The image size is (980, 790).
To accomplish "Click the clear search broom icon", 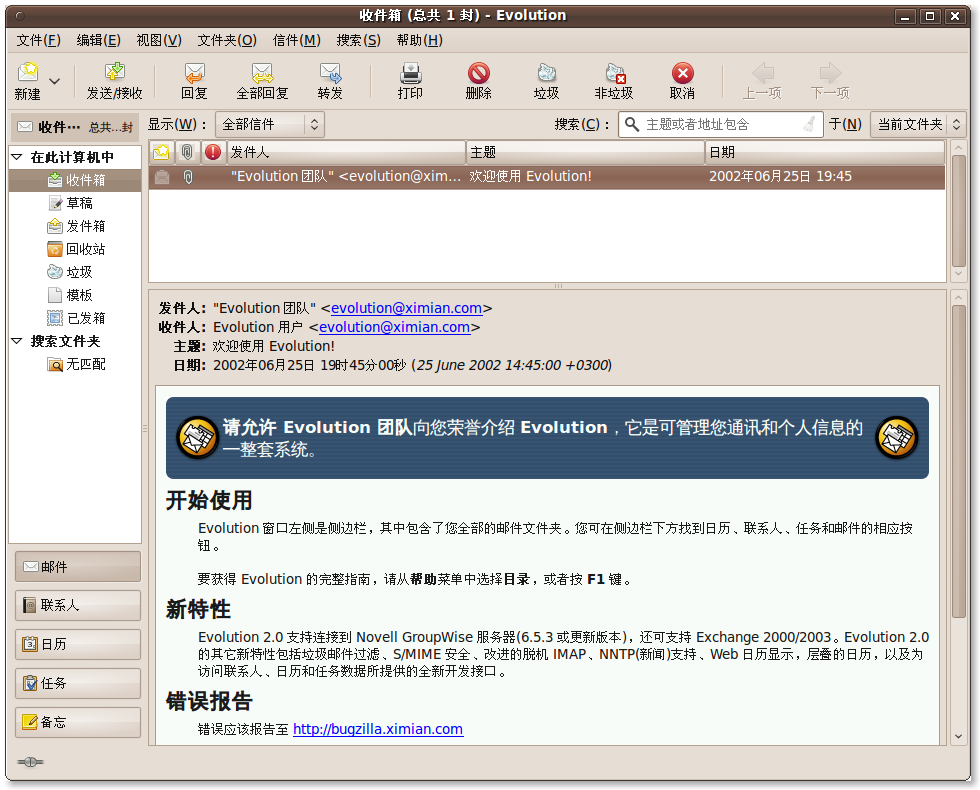I will (809, 124).
